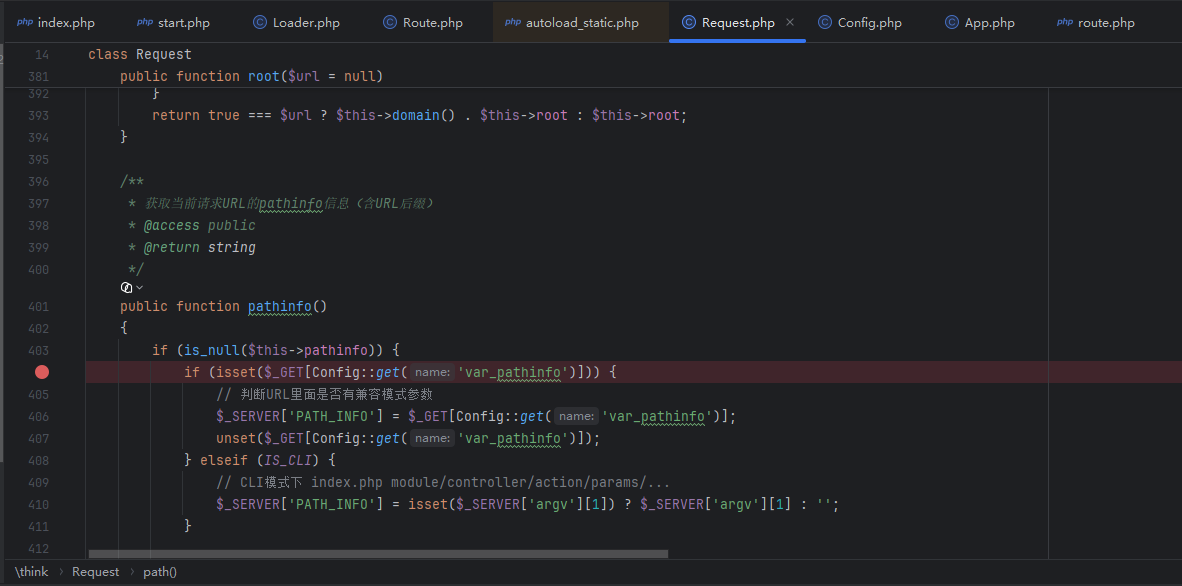
Task: Click the class icon on App.php tab
Action: click(952, 23)
